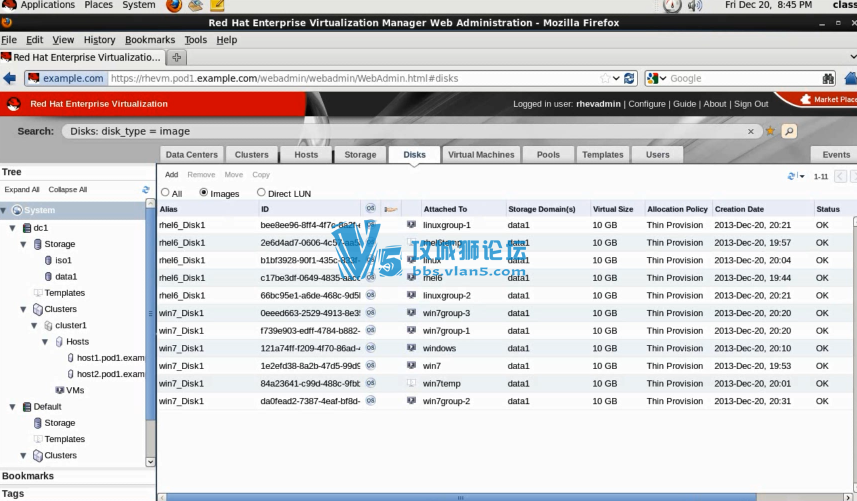Click the browser back arrow

pyautogui.click(x=9, y=78)
